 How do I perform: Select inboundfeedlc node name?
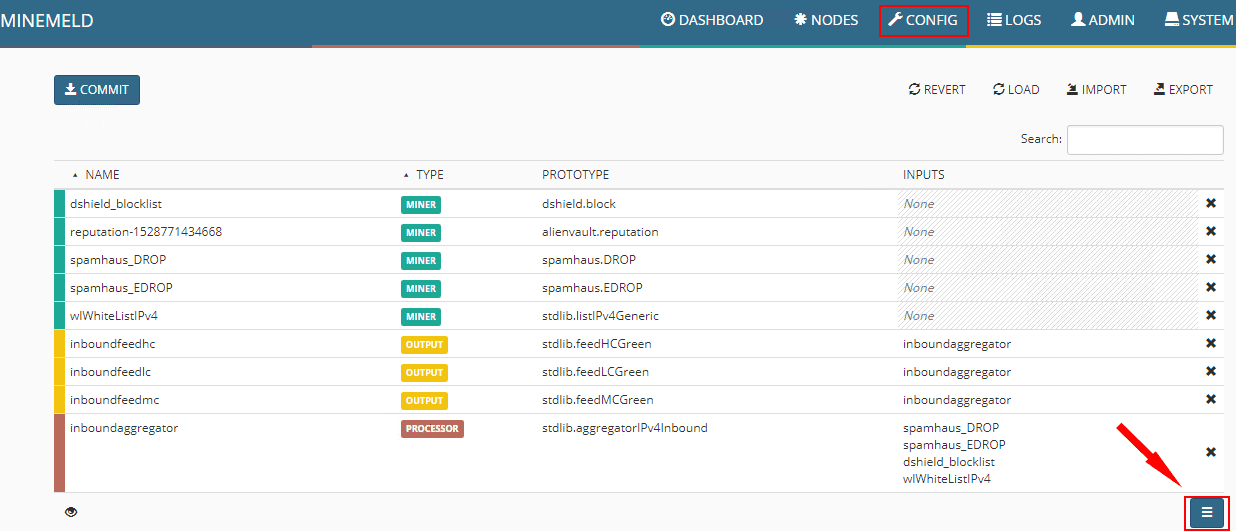[x=111, y=372]
